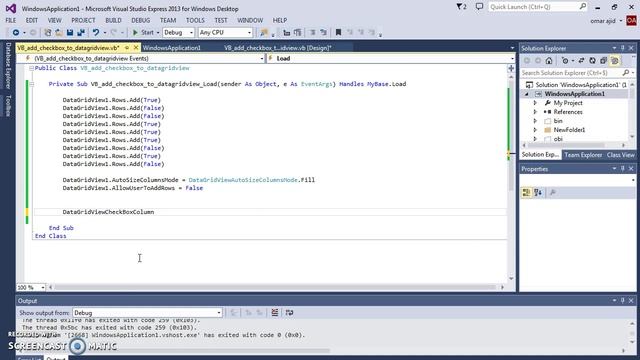Click the New Project toolbar icon
This screenshot has width=640, height=360.
point(48,32)
